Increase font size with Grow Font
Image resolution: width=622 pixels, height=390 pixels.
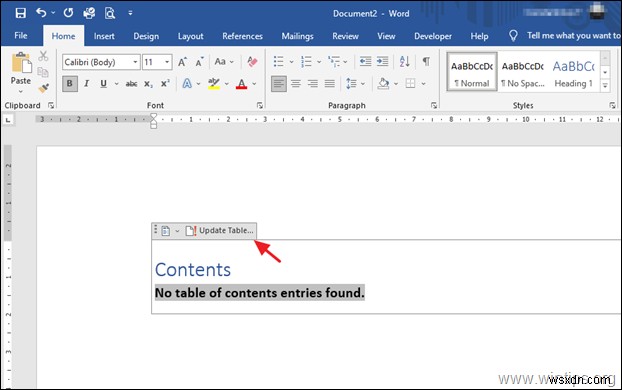[x=182, y=62]
